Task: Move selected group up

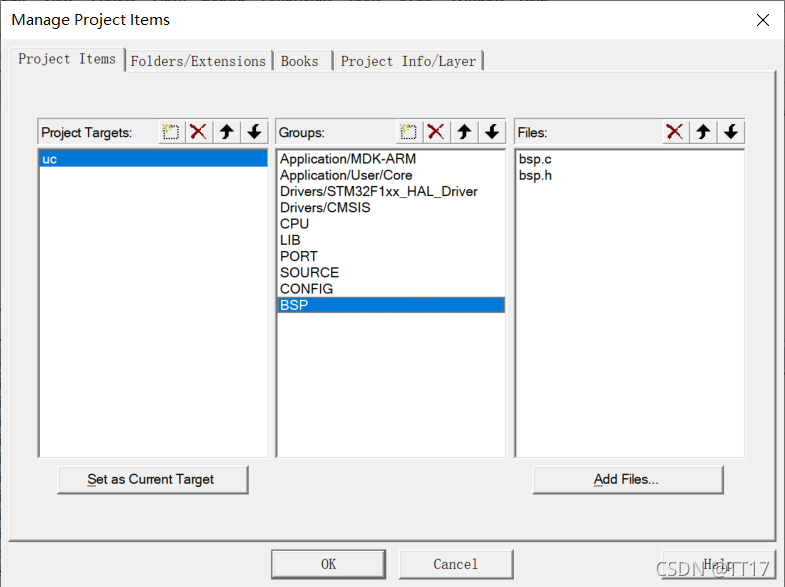Action: point(464,132)
